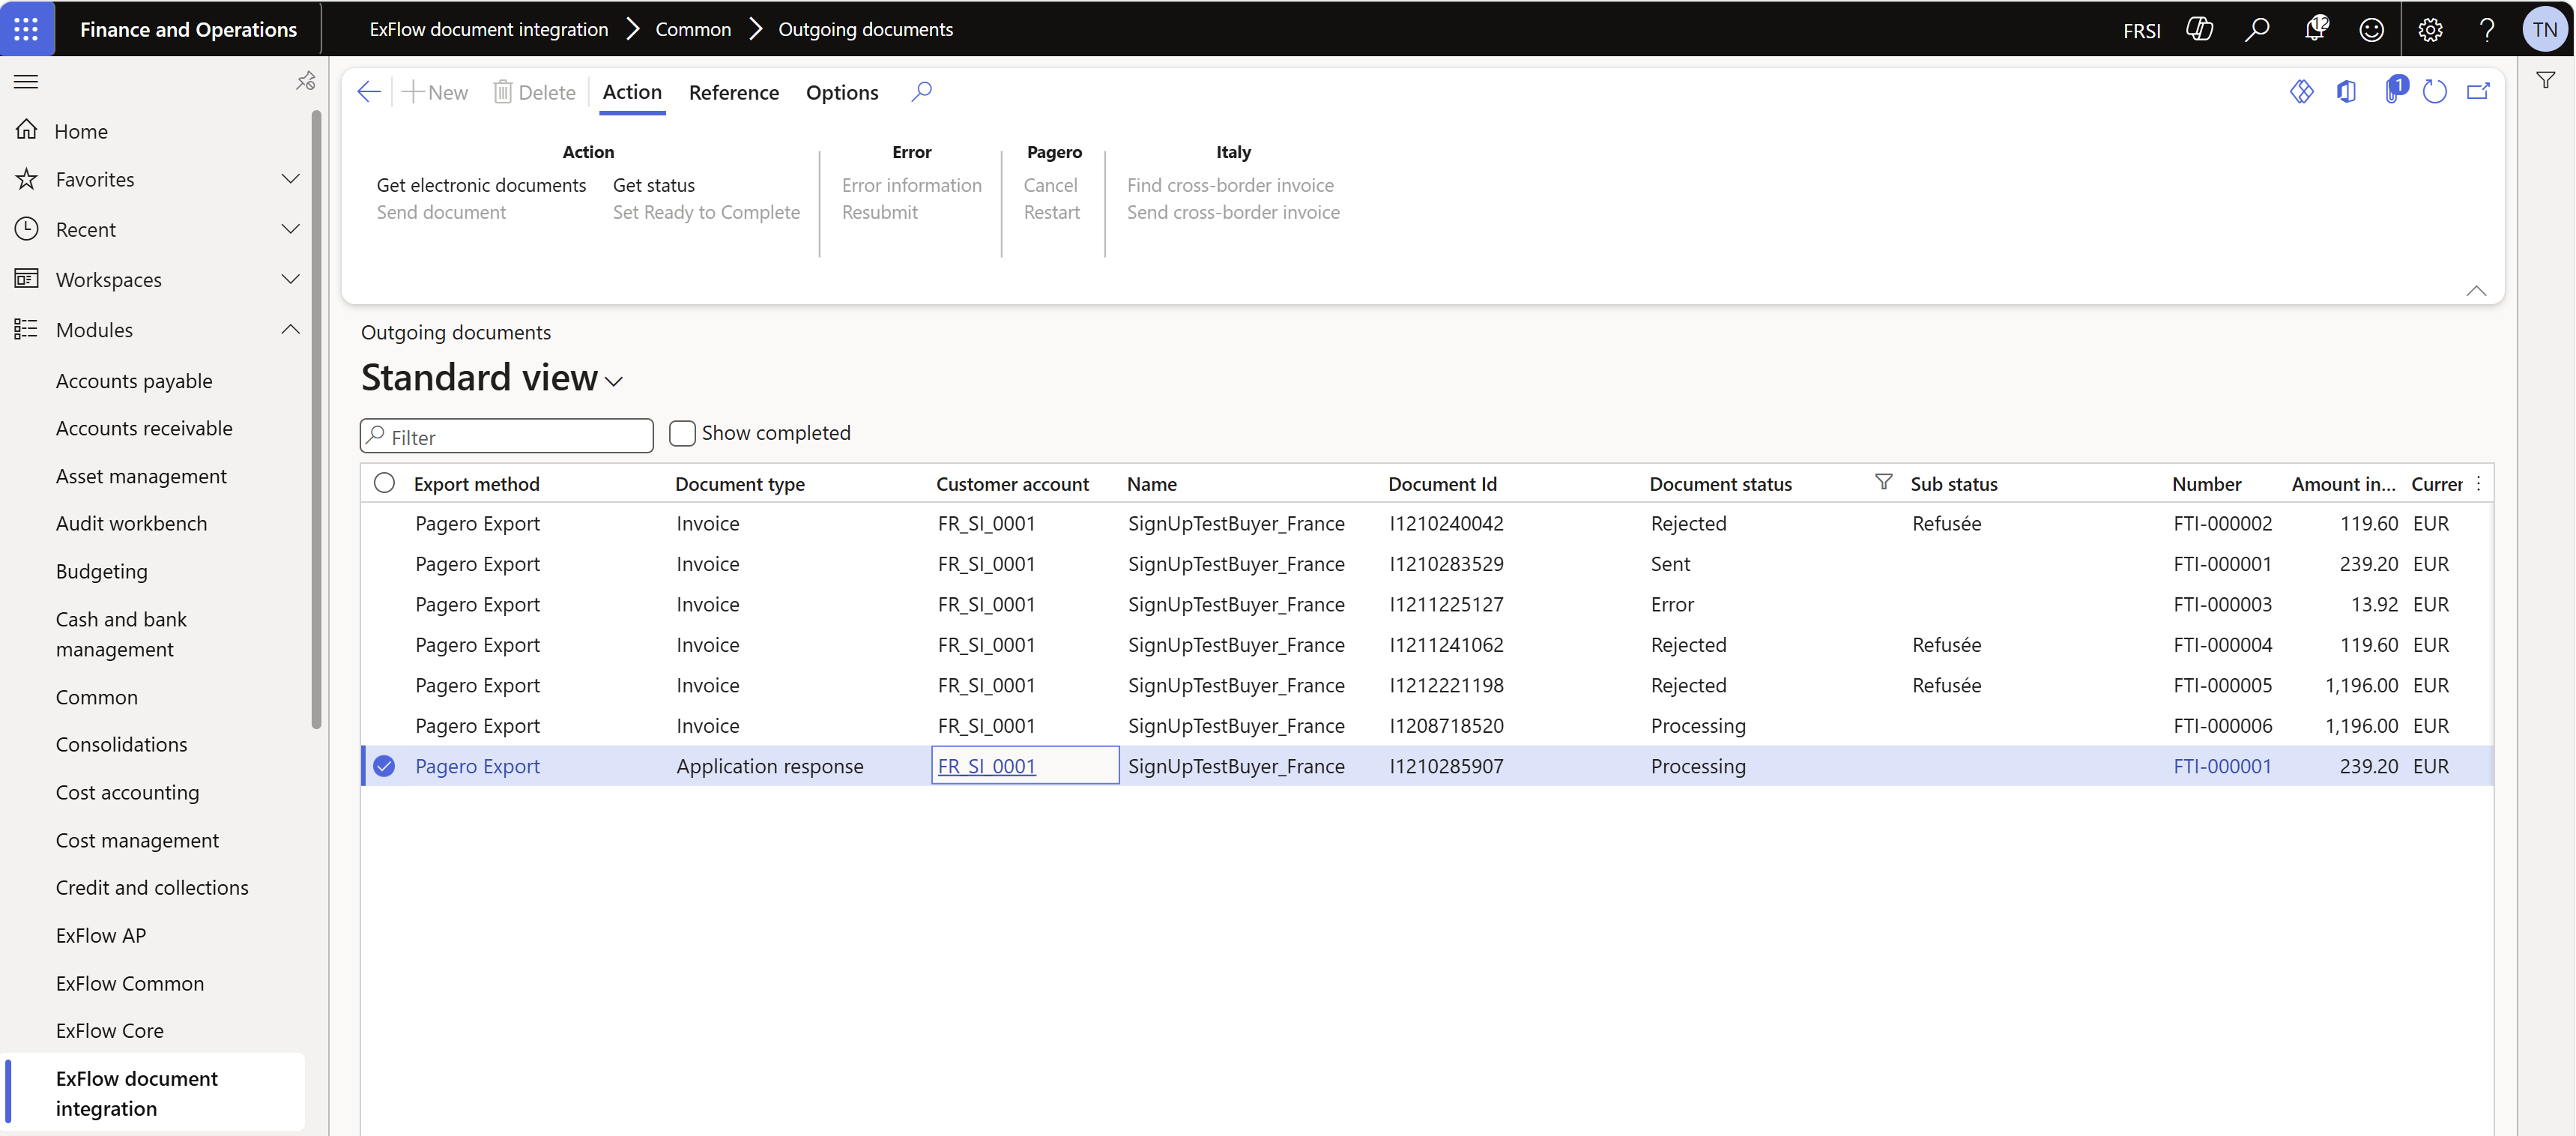Open the Power Apps diamond icon
2576x1136 pixels.
point(2301,92)
